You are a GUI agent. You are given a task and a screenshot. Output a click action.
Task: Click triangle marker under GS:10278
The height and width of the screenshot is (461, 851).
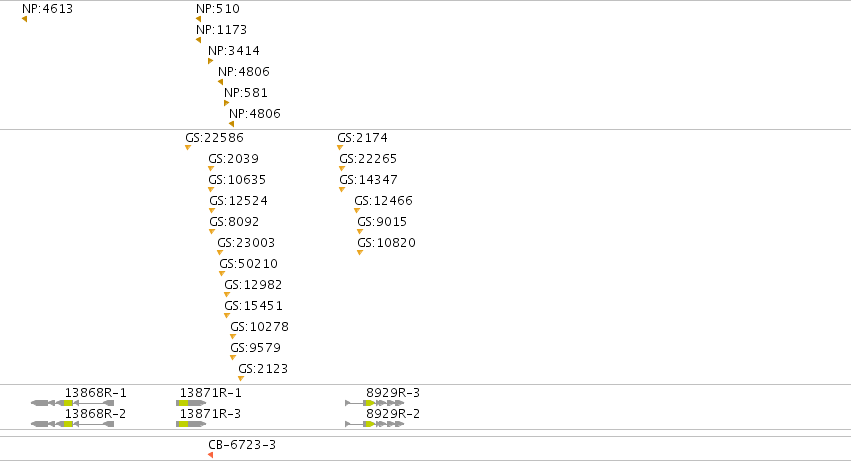click(x=233, y=337)
